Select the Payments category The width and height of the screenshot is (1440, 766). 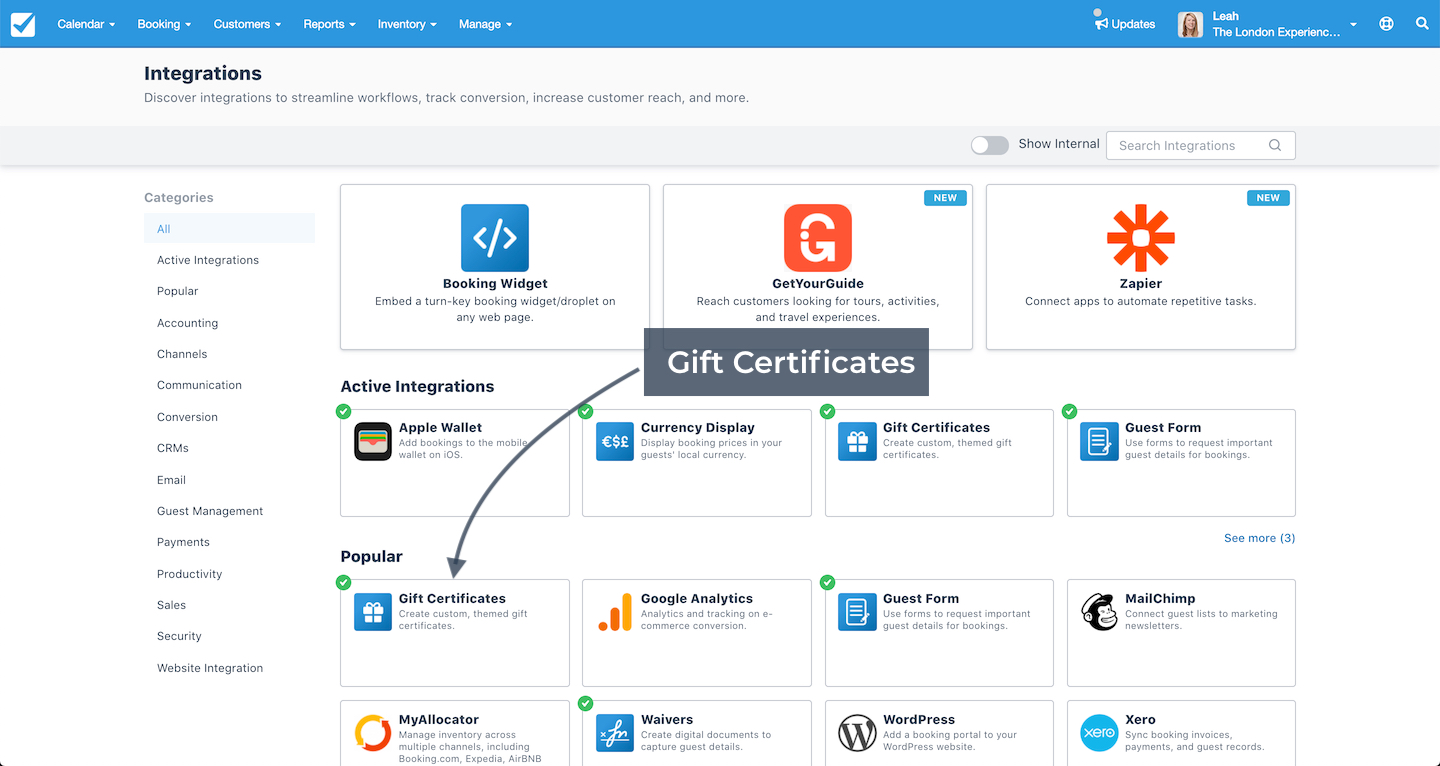[x=183, y=542]
